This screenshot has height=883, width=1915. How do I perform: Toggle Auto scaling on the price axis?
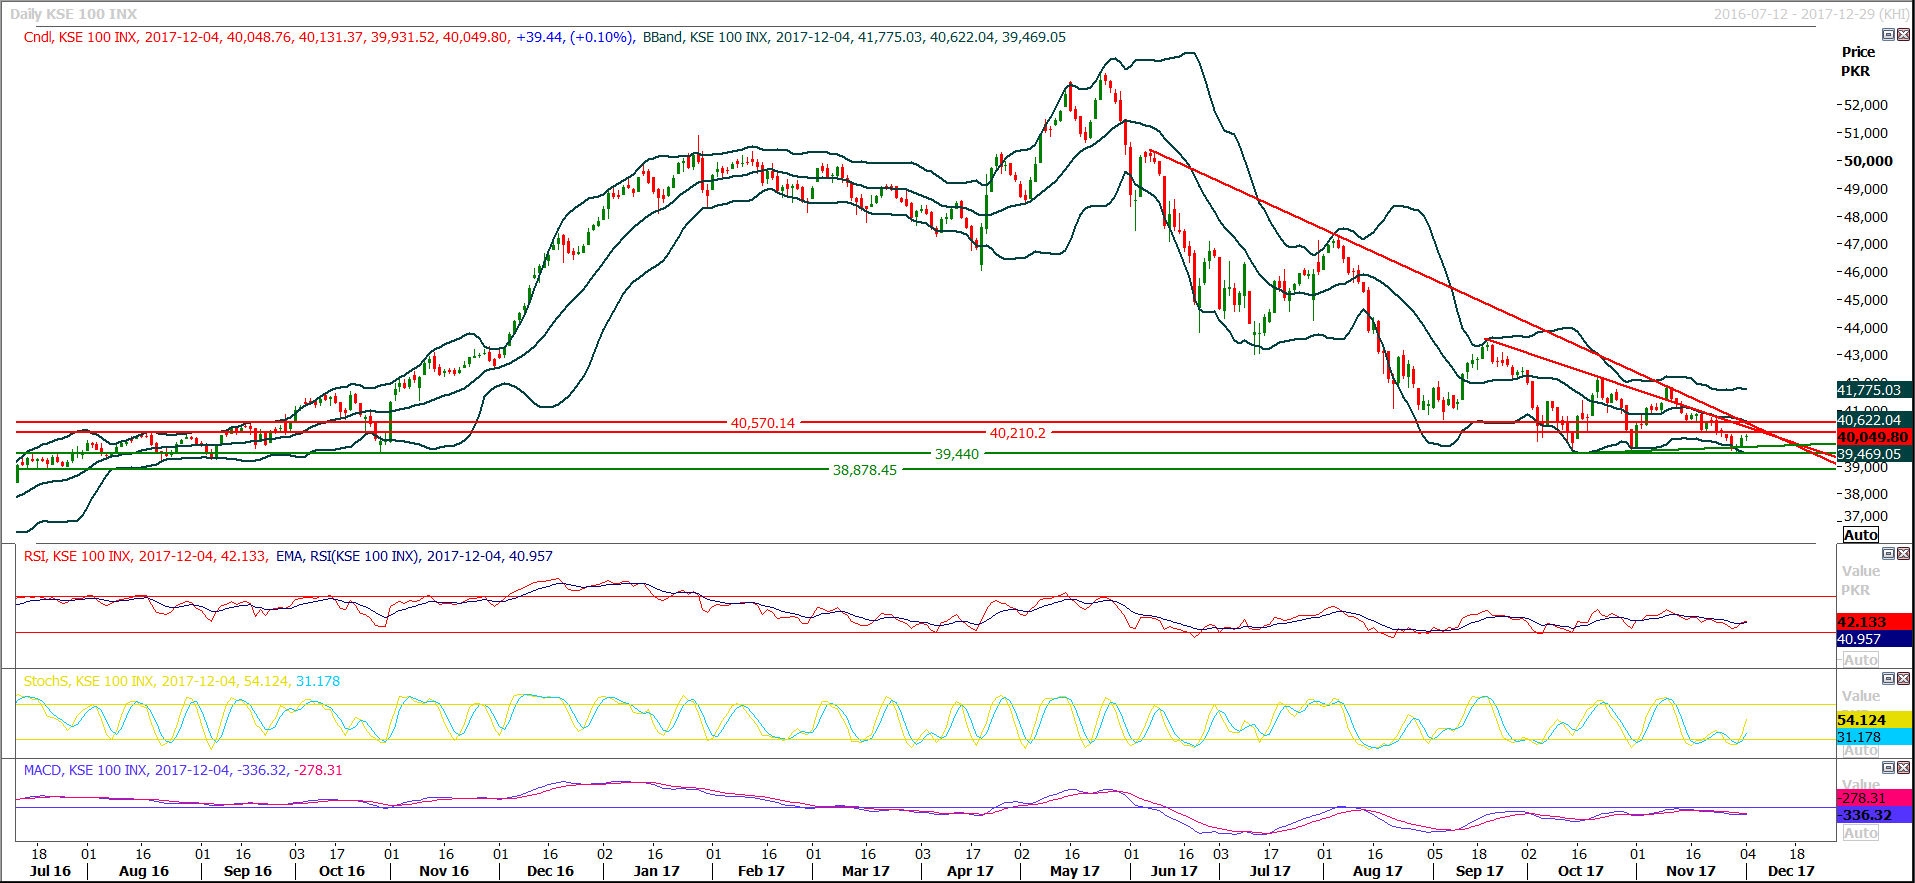click(1860, 535)
